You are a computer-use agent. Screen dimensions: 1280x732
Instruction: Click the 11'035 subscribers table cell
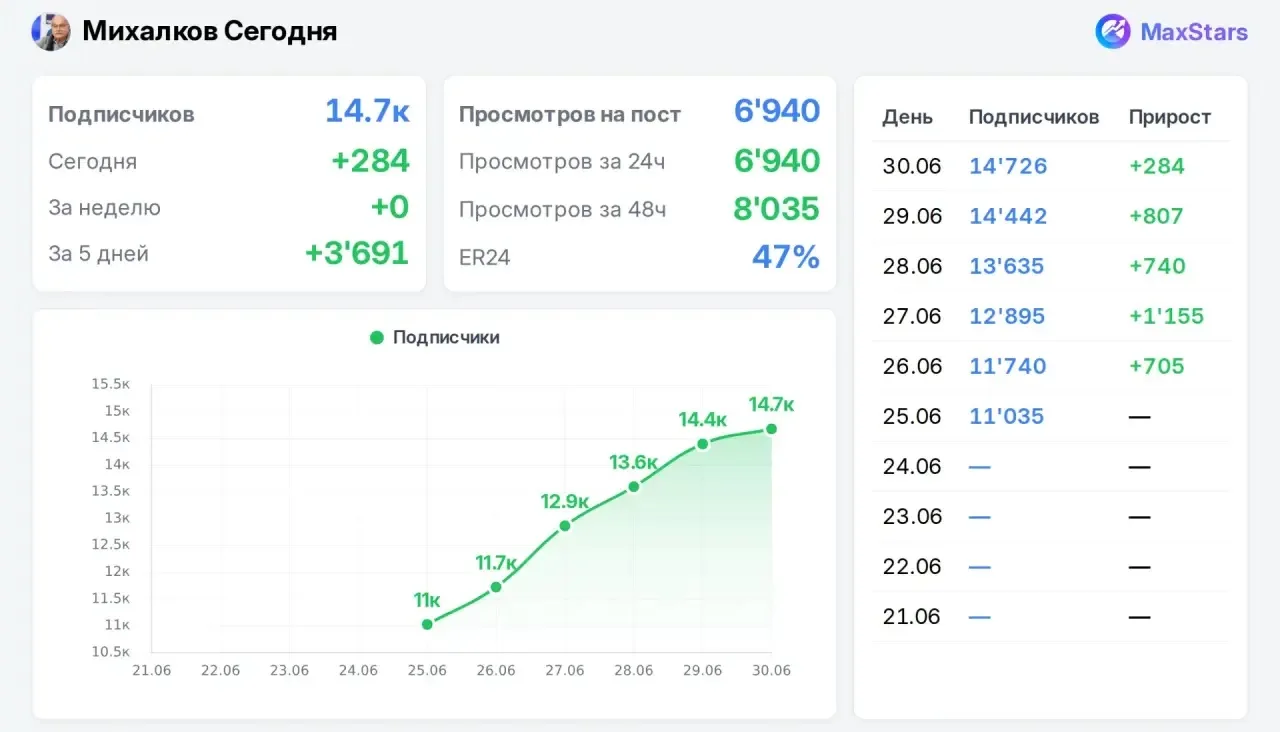[x=1006, y=416]
